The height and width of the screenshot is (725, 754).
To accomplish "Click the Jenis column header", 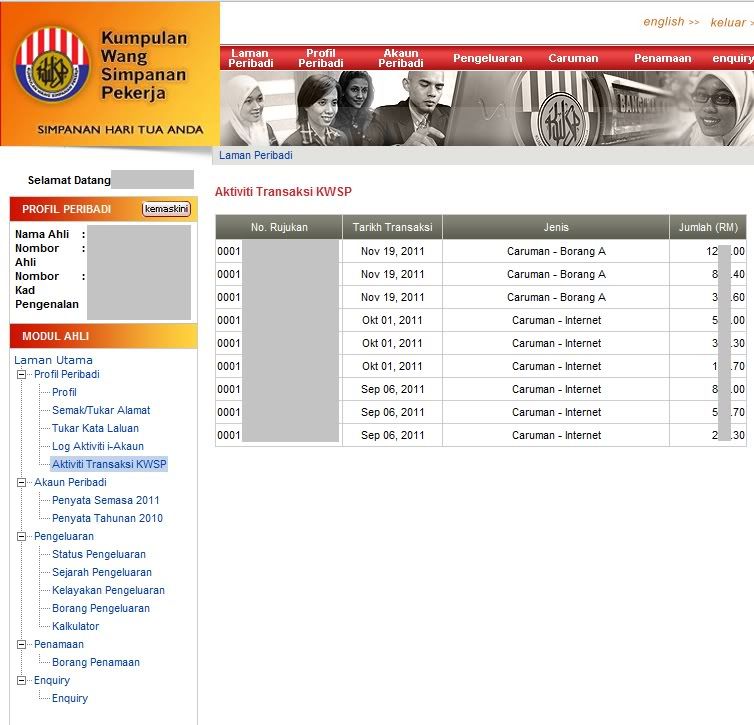I will point(556,227).
